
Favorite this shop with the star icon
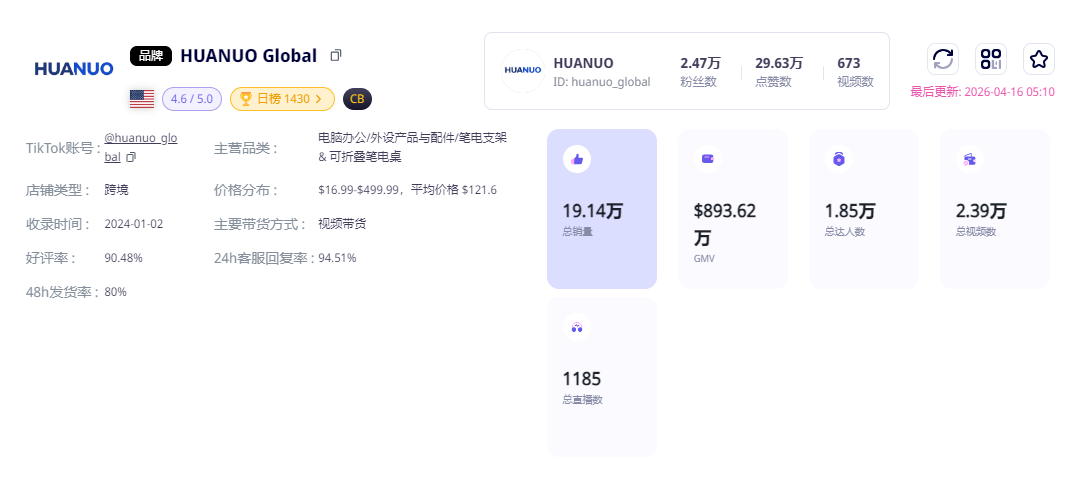(1038, 59)
